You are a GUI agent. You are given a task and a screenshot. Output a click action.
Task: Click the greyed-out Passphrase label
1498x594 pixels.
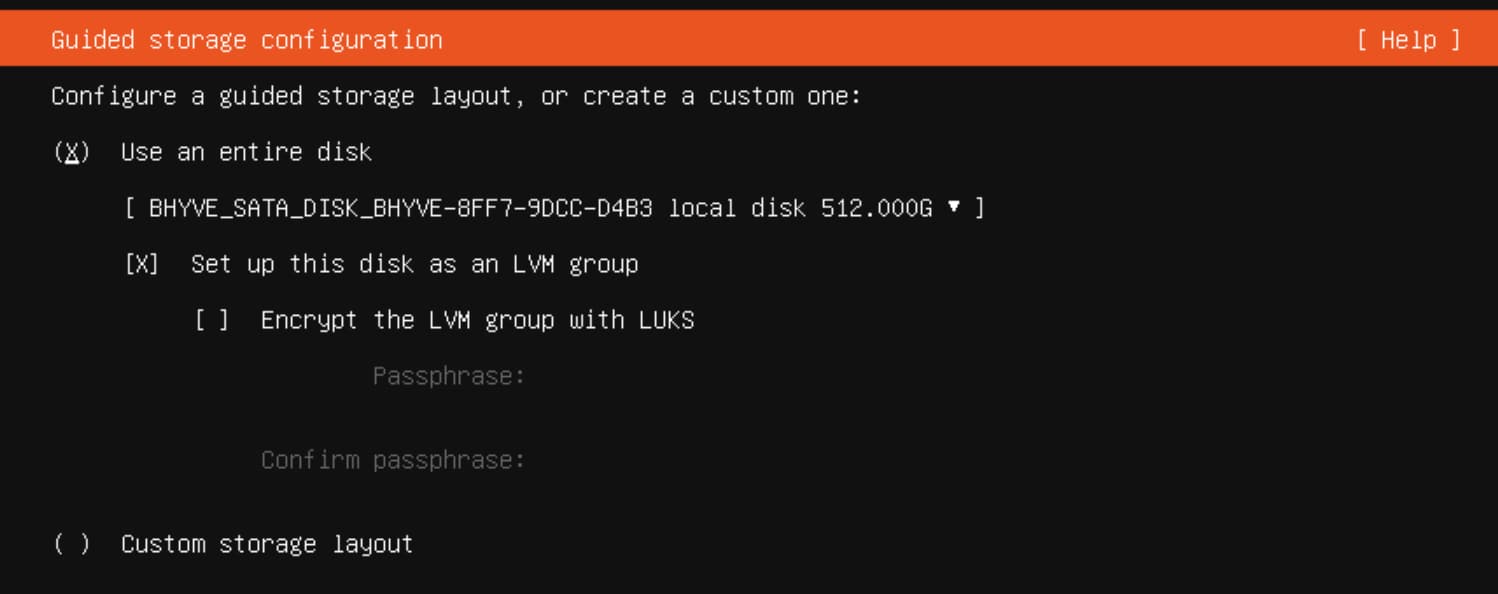449,377
